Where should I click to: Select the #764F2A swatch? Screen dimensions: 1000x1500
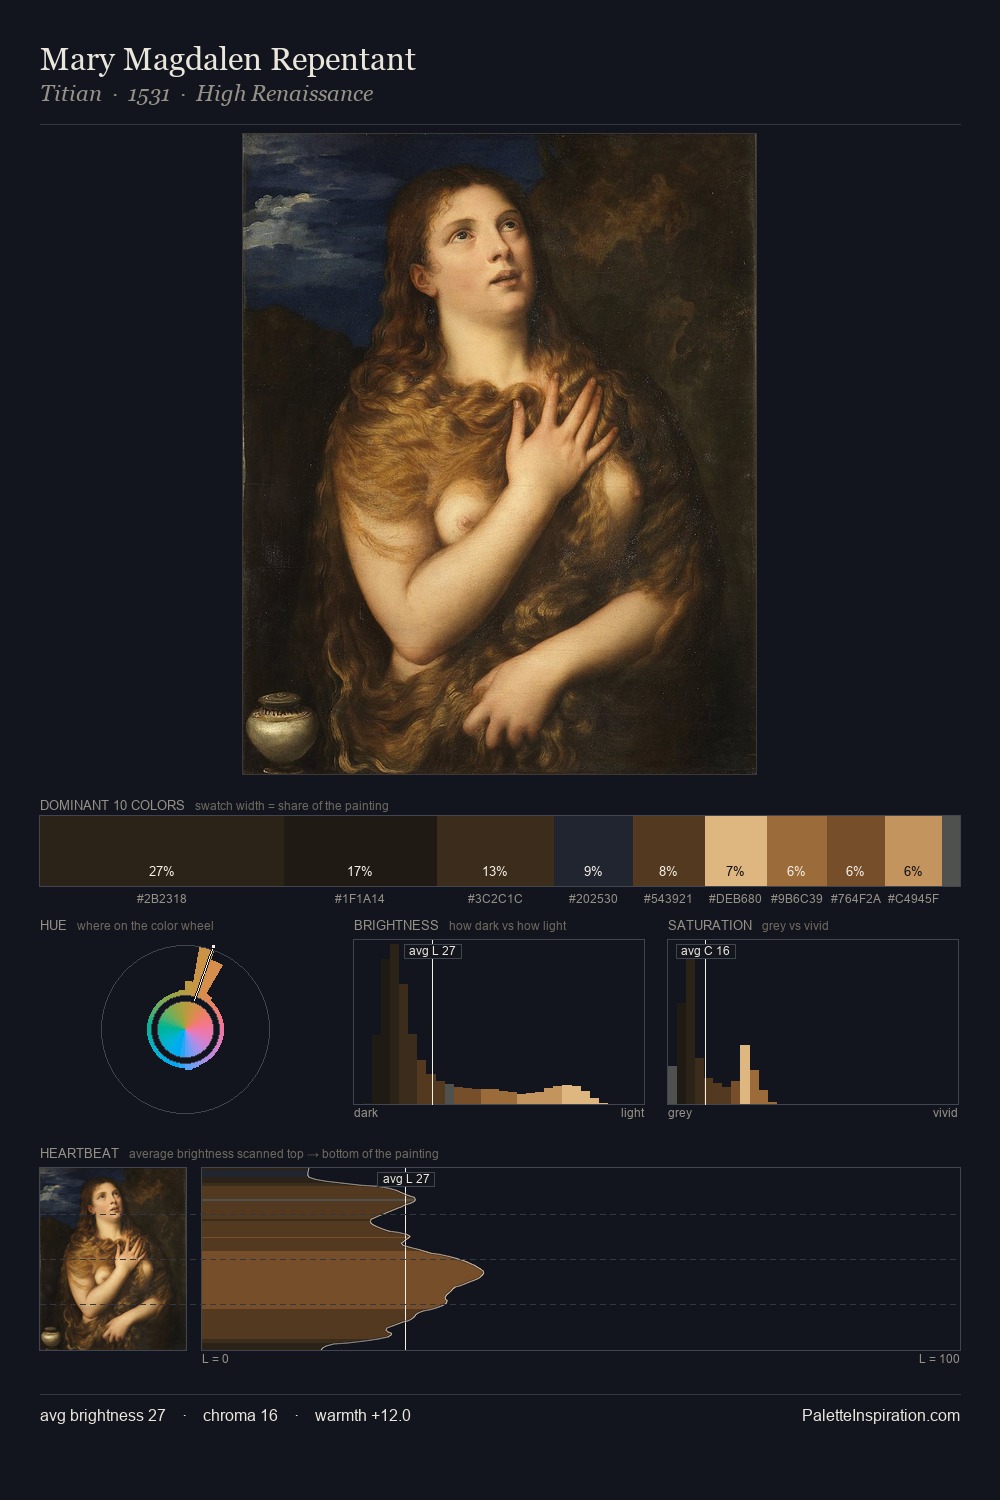coord(856,851)
